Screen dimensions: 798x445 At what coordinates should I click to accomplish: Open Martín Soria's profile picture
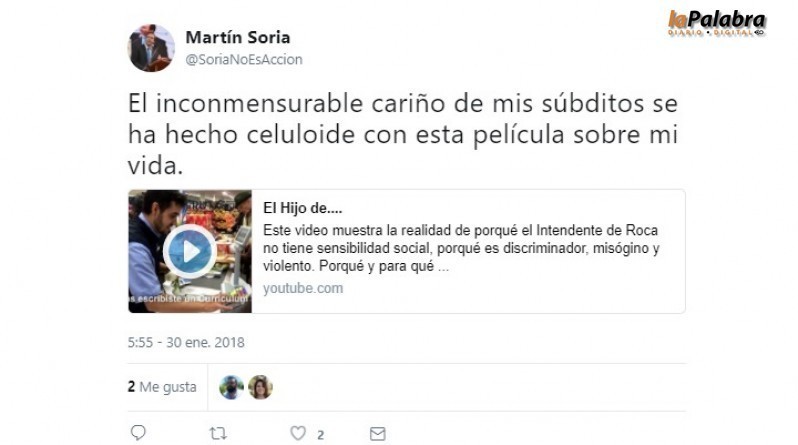coord(151,48)
